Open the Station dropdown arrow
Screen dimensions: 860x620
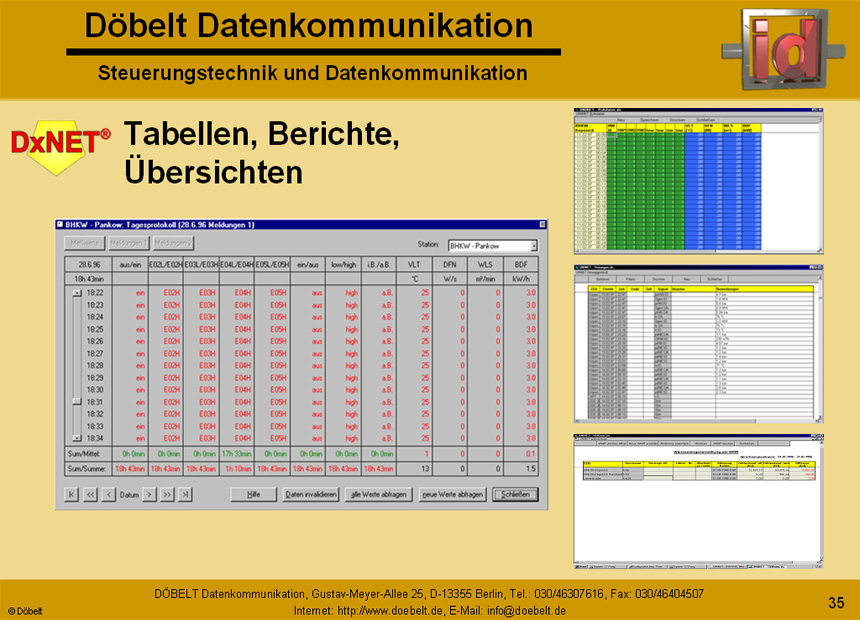point(534,246)
